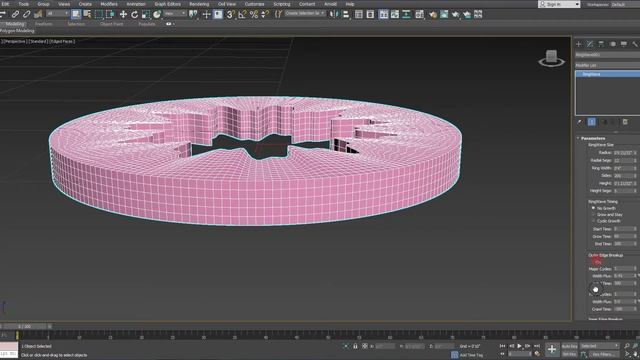Open Motion tab in command panel
640x360 pixels.
613,44
